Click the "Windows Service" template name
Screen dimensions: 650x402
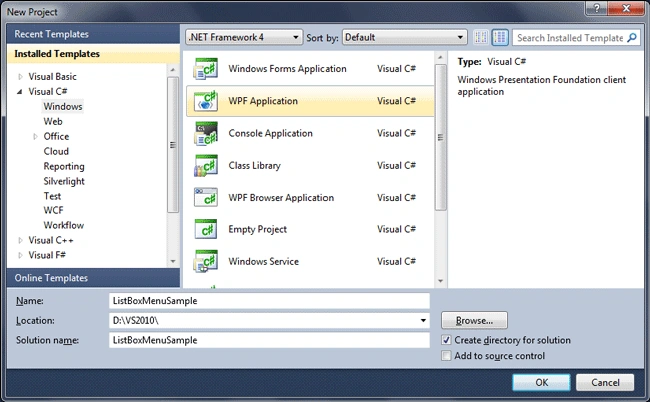pyautogui.click(x=264, y=261)
